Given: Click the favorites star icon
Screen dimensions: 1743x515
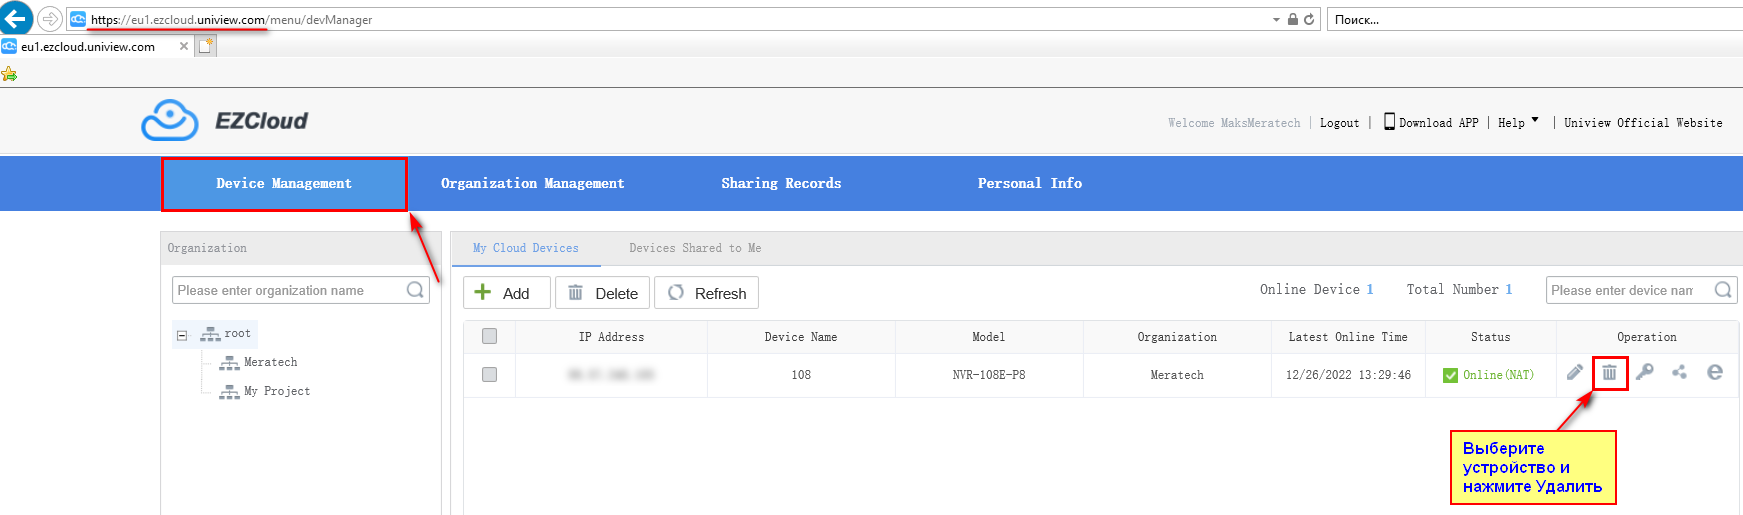Looking at the screenshot, I should click(9, 74).
